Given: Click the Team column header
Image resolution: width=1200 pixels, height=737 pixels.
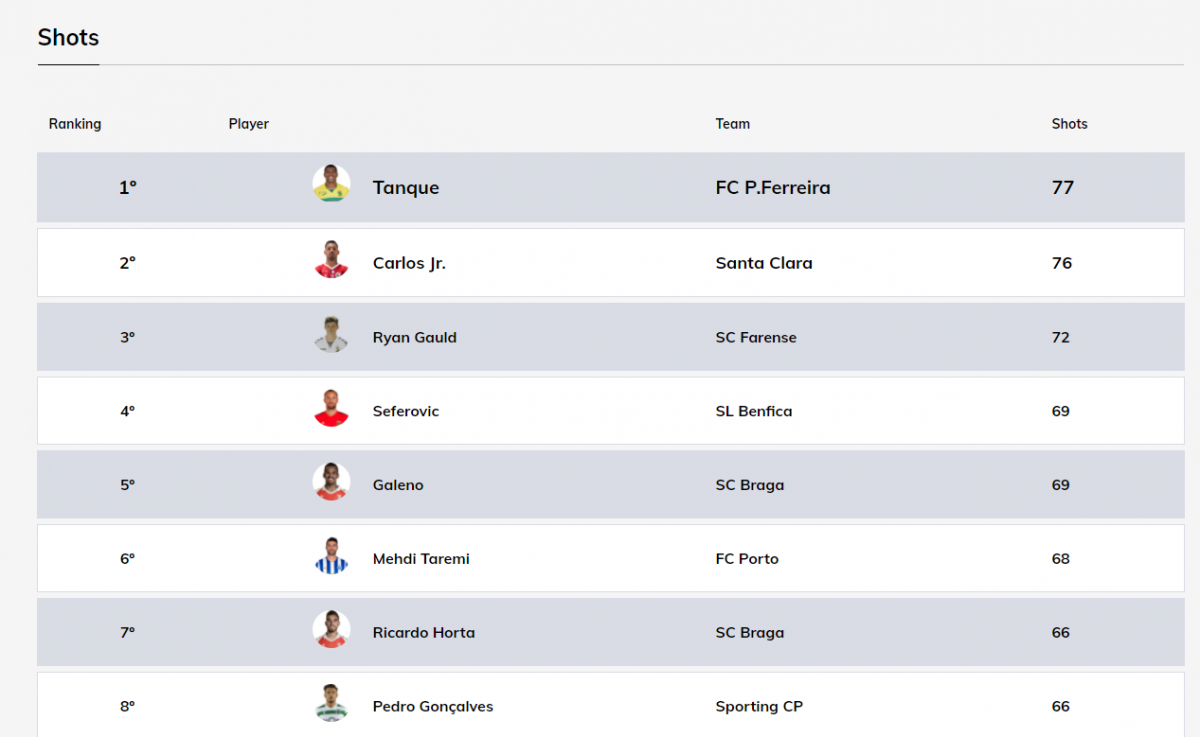Looking at the screenshot, I should coord(733,124).
